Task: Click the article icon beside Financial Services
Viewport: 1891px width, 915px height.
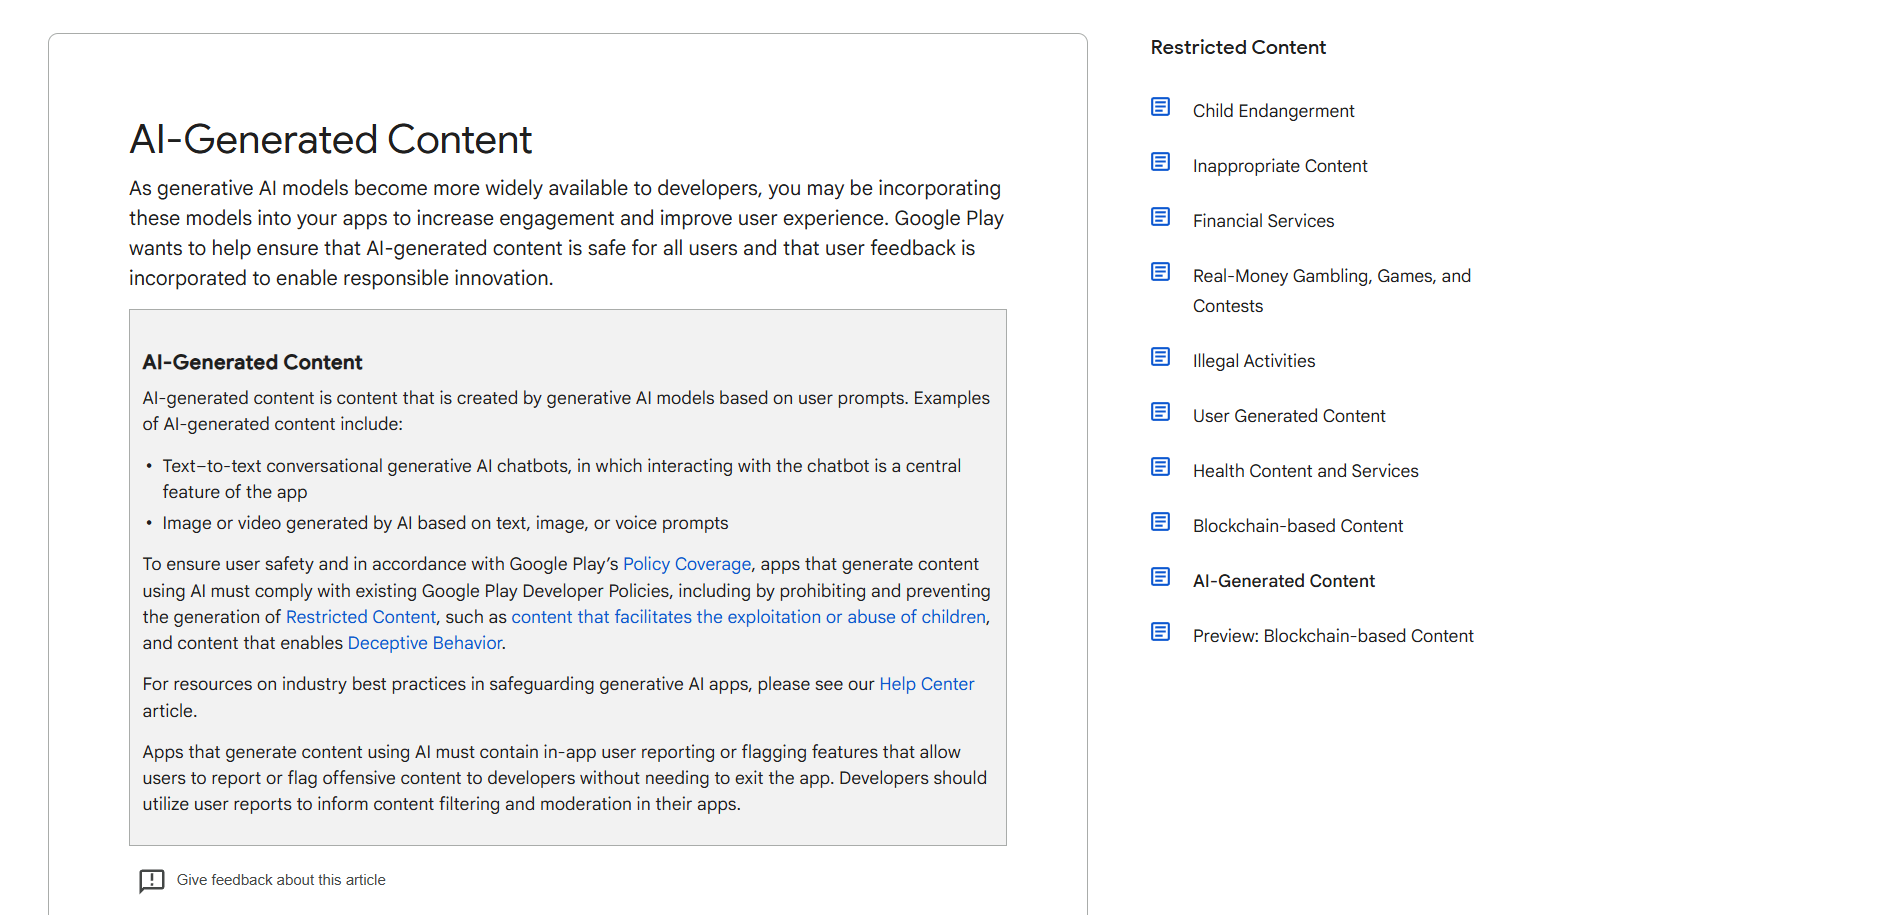Action: point(1160,217)
